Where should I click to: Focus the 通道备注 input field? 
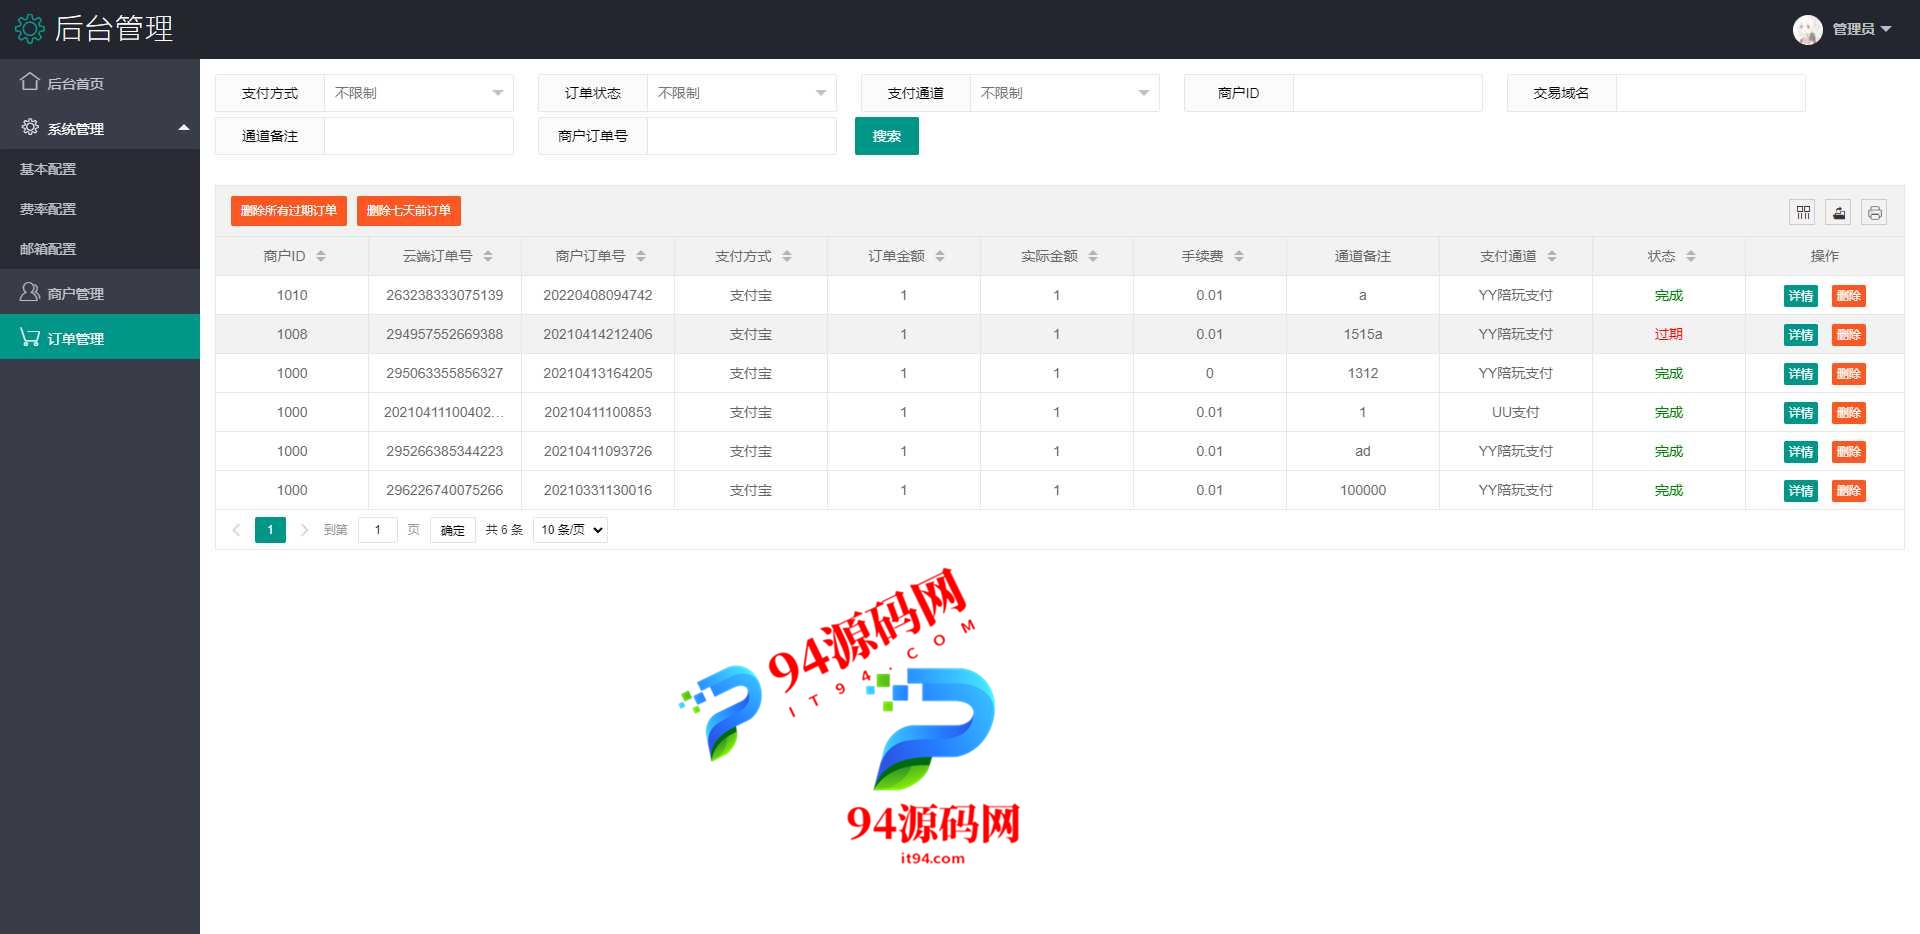[x=418, y=136]
